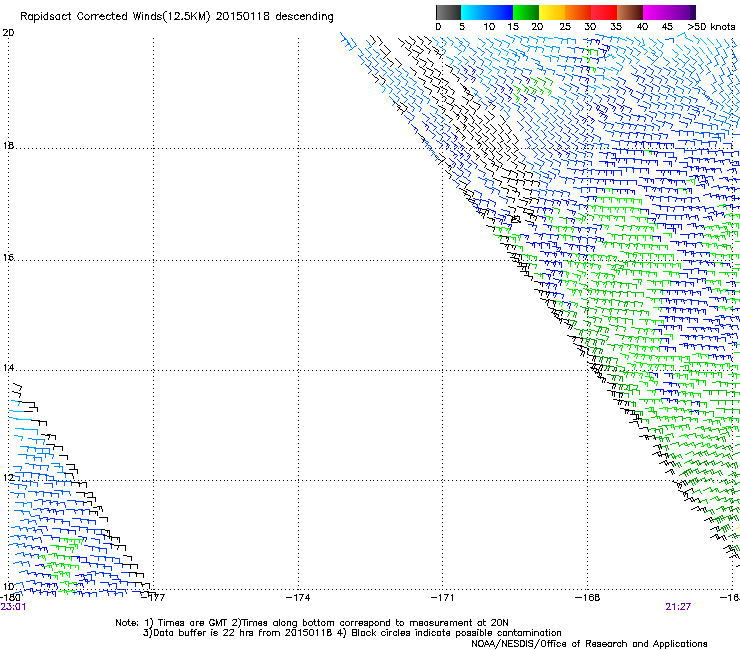Image resolution: width=740 pixels, height=650 pixels.
Task: Click the green 15-20 knots color segment
Action: 526,12
